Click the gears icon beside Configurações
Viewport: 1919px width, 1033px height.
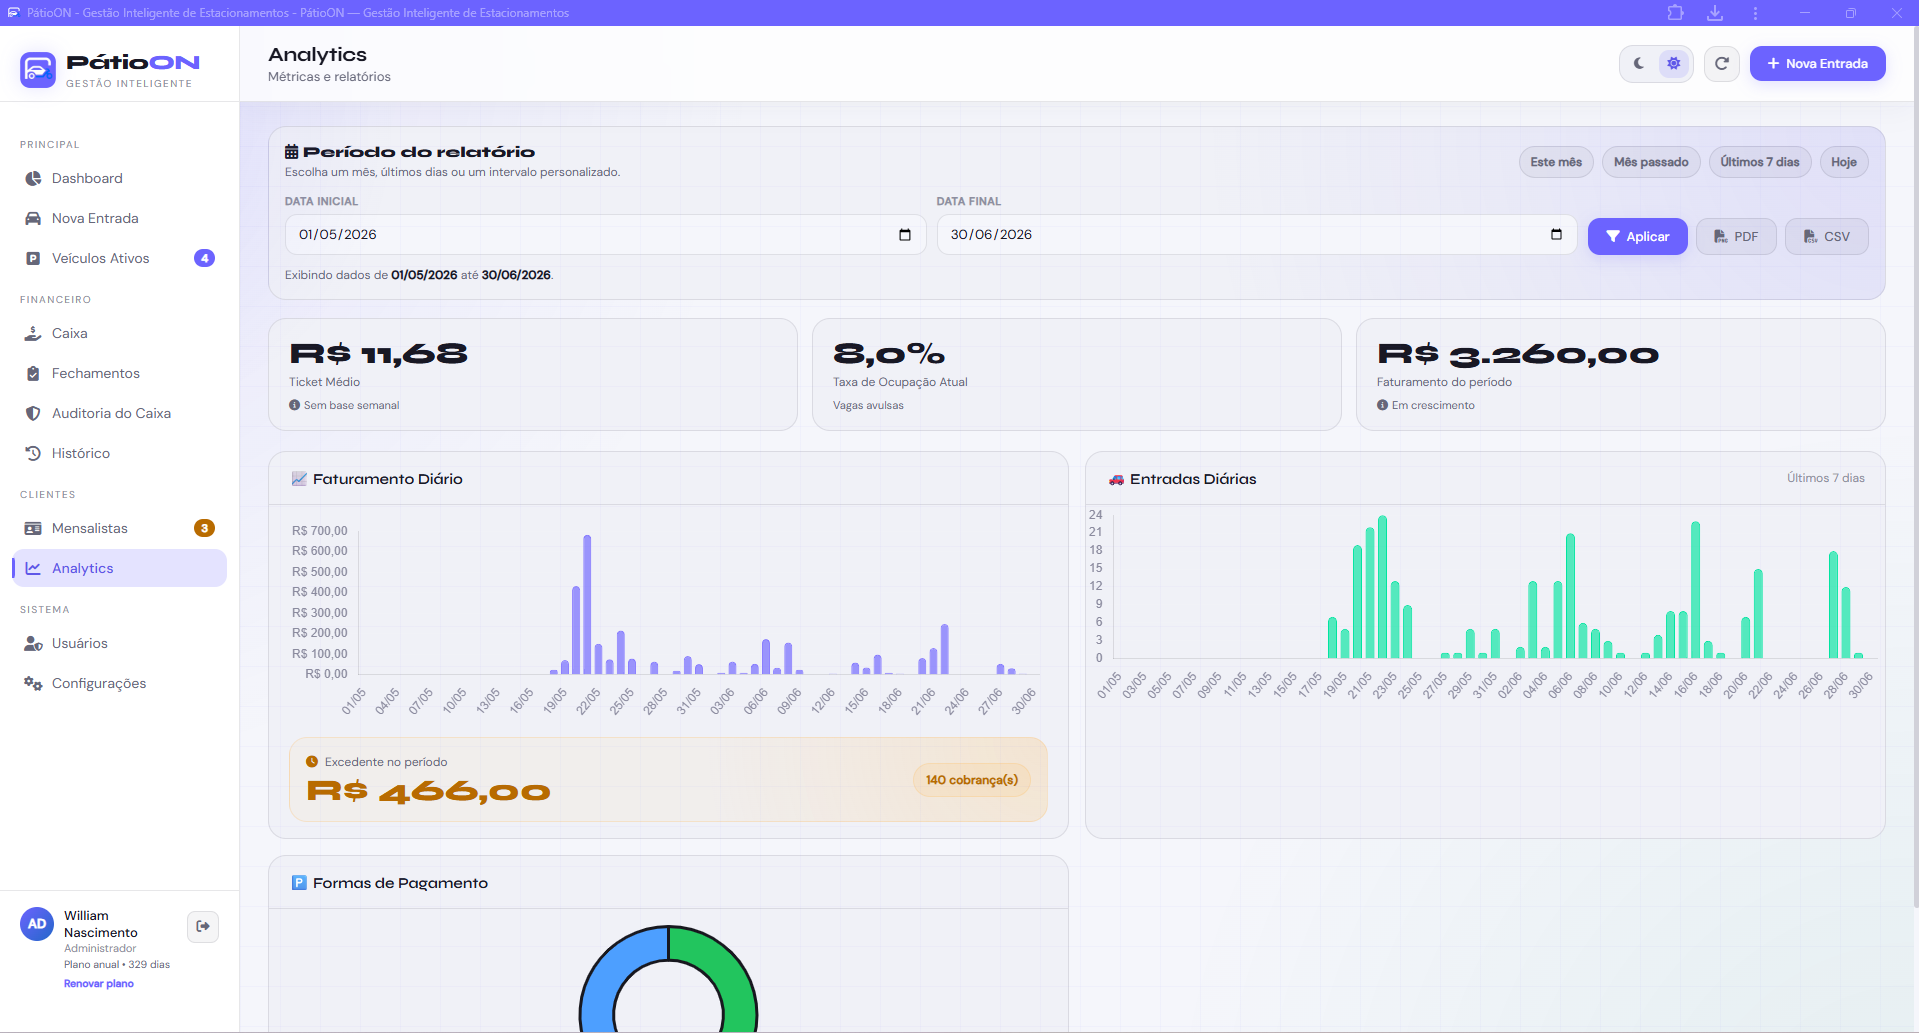tap(33, 683)
